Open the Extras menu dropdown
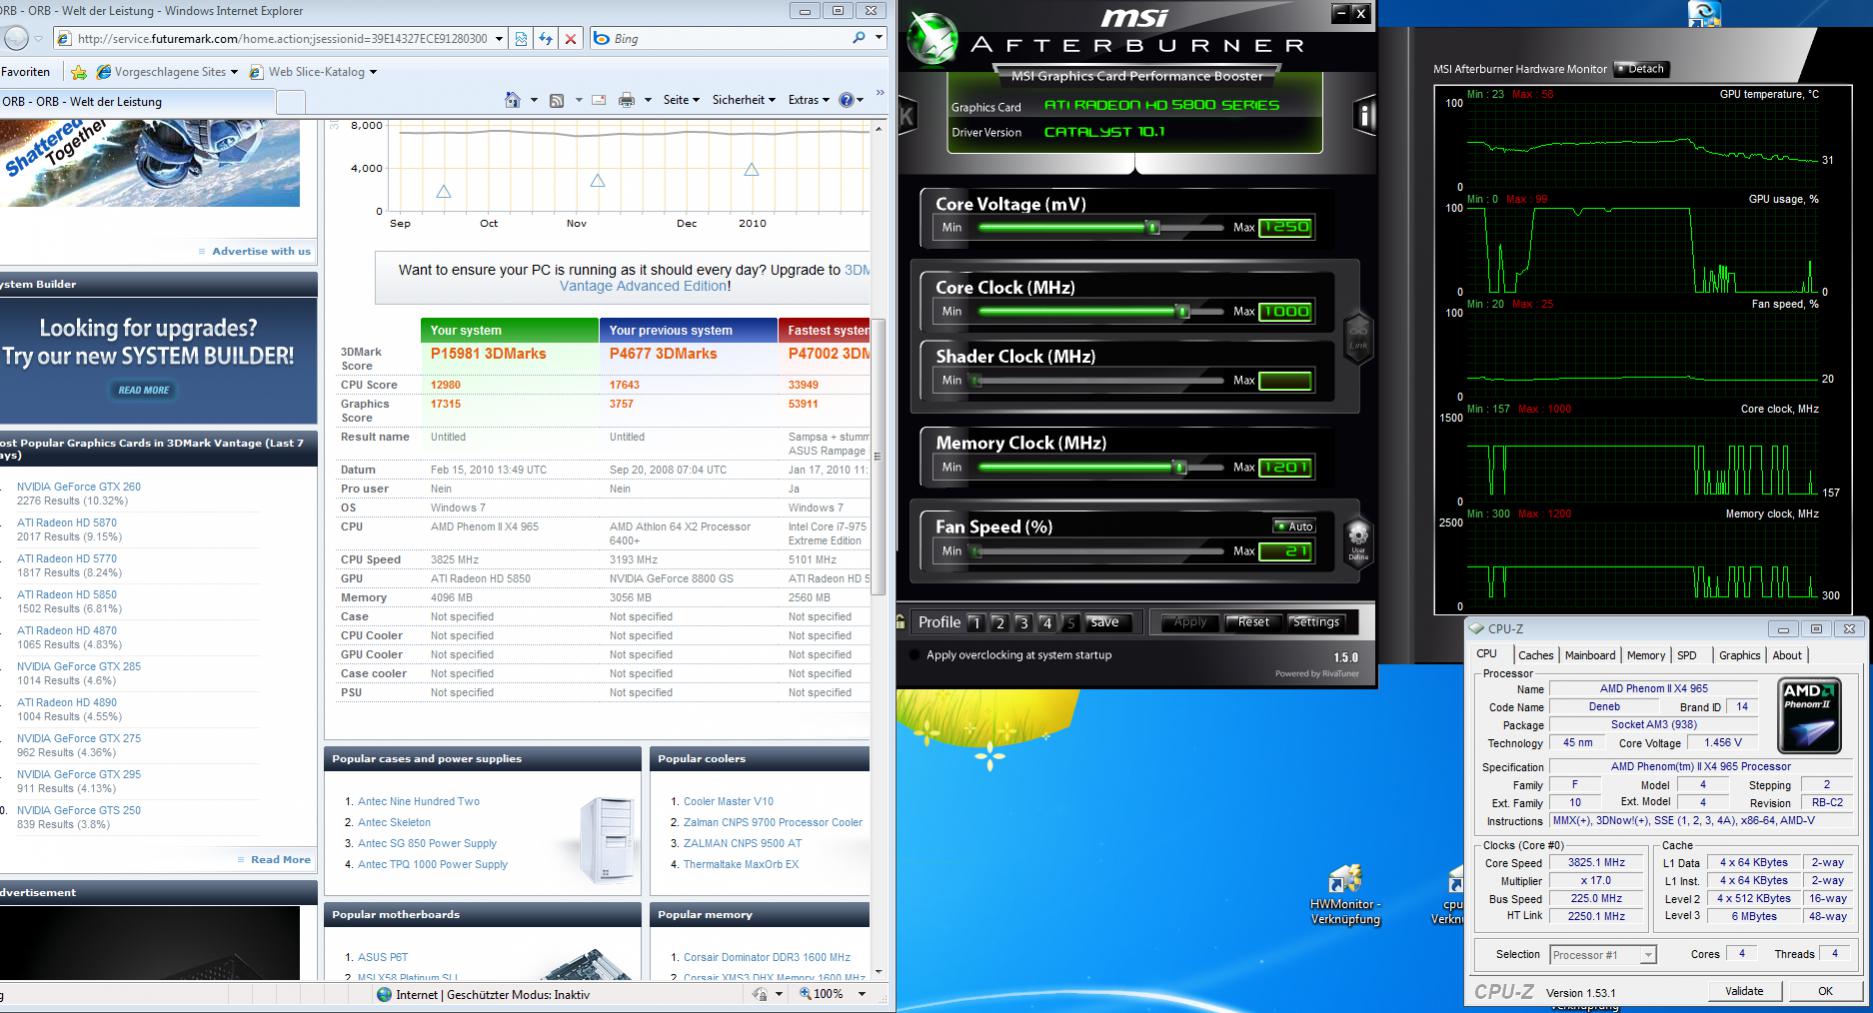The image size is (1873, 1013). coord(809,100)
